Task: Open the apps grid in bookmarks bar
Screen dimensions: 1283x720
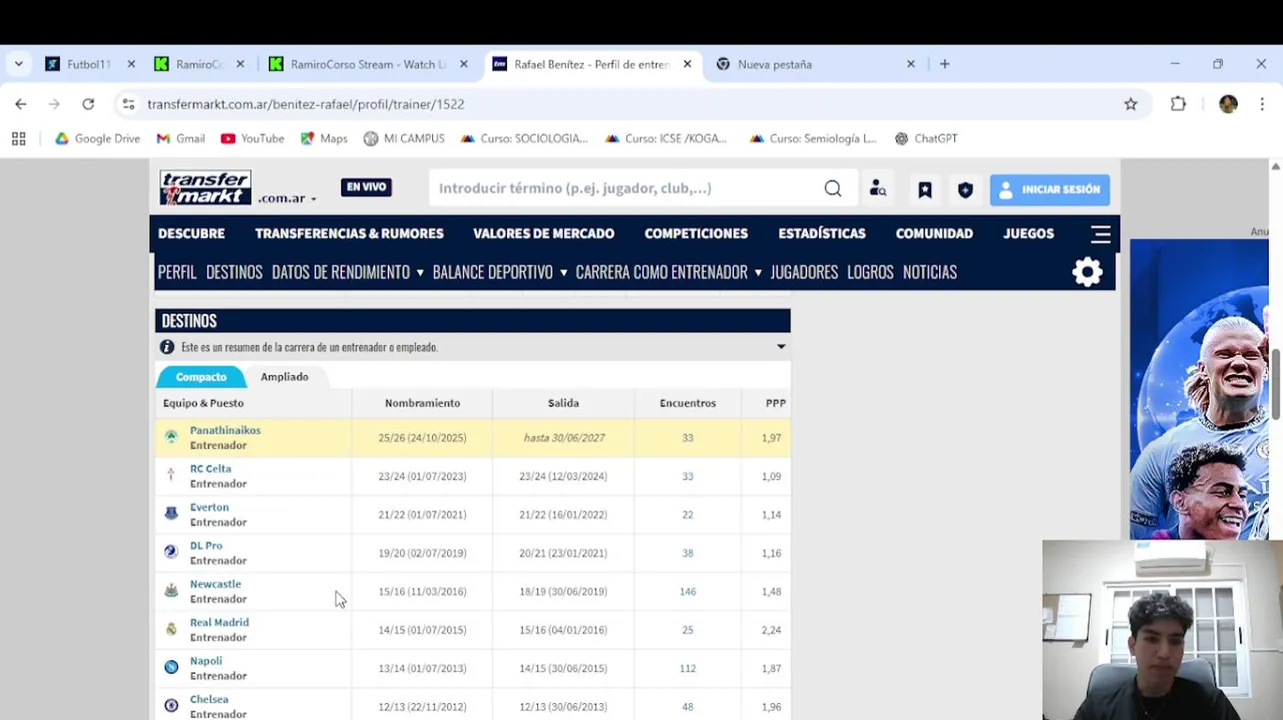Action: pos(18,139)
